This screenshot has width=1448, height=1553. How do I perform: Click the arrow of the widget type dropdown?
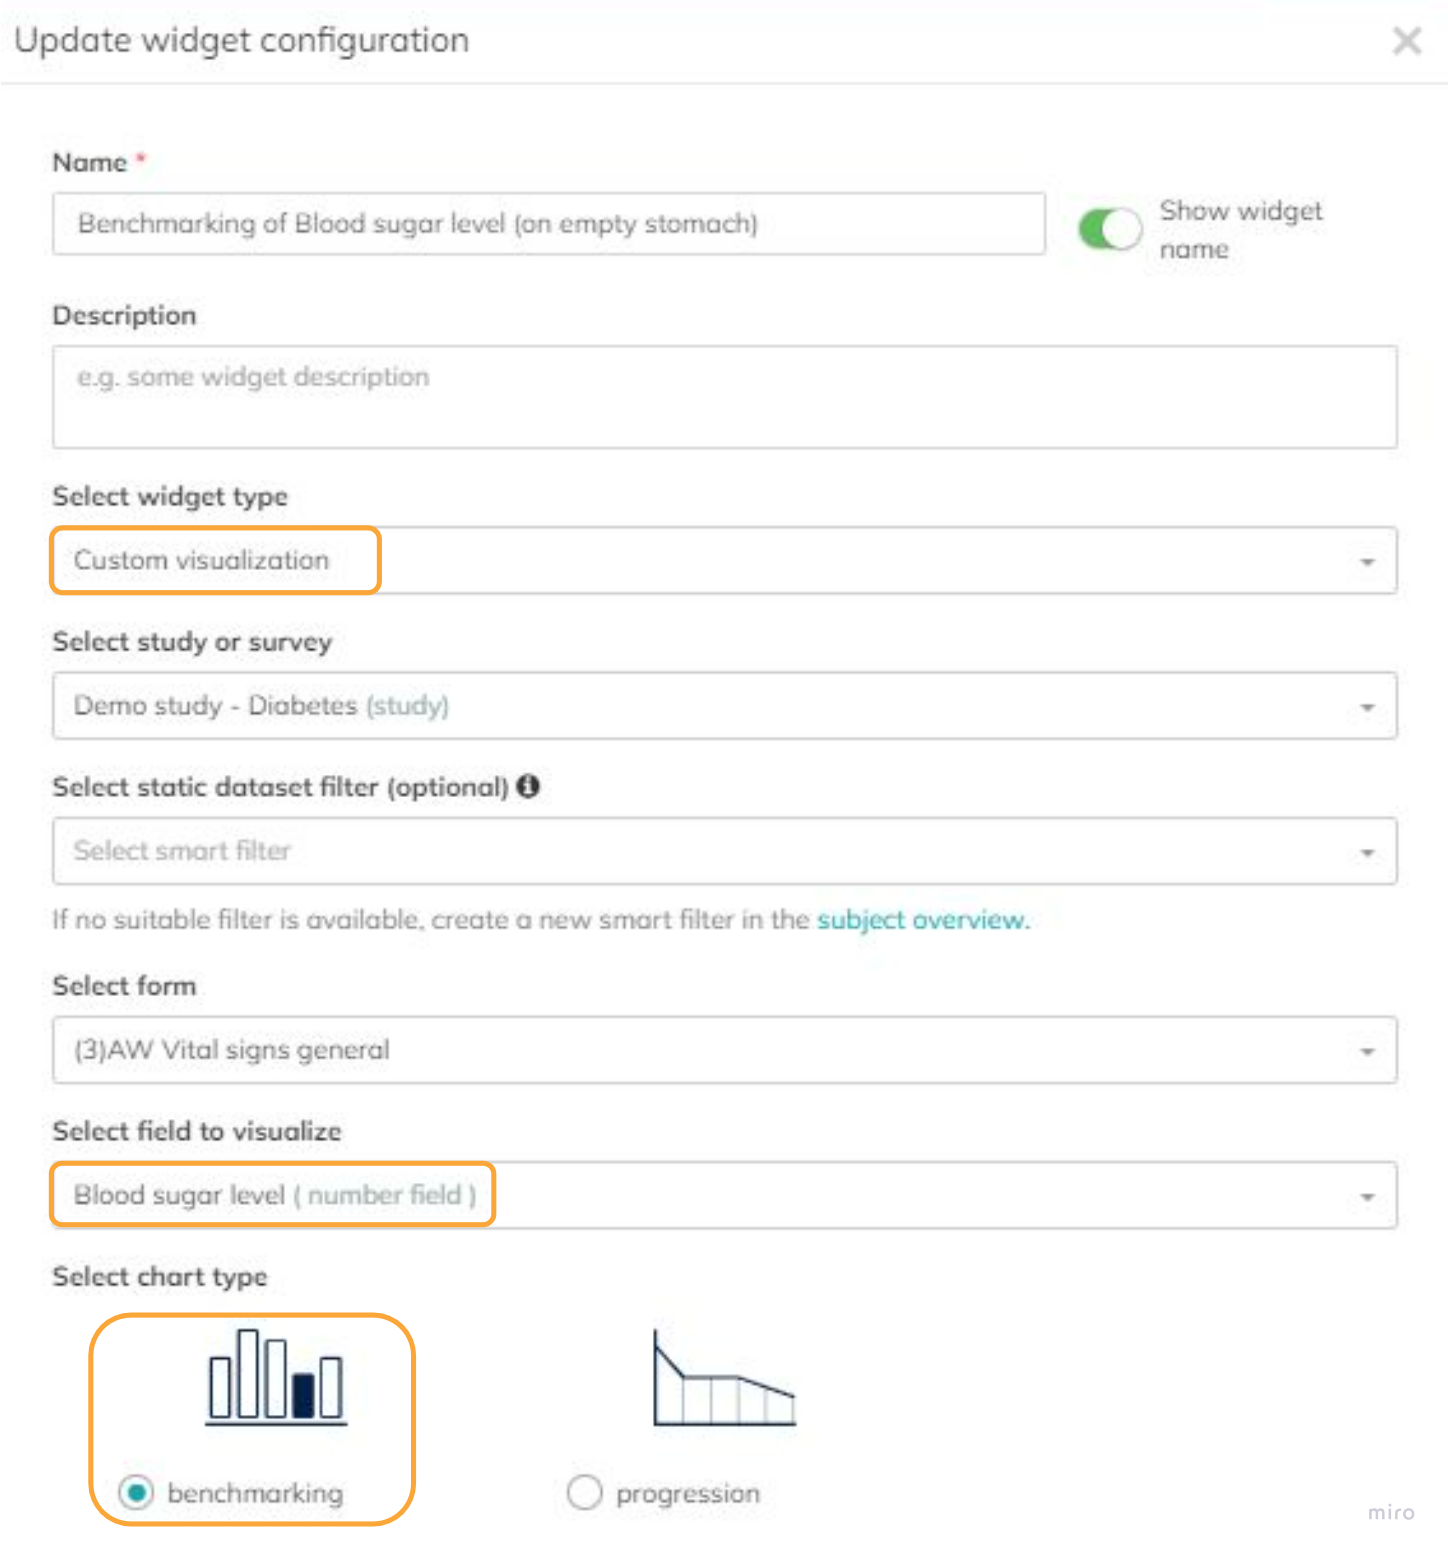(1367, 562)
